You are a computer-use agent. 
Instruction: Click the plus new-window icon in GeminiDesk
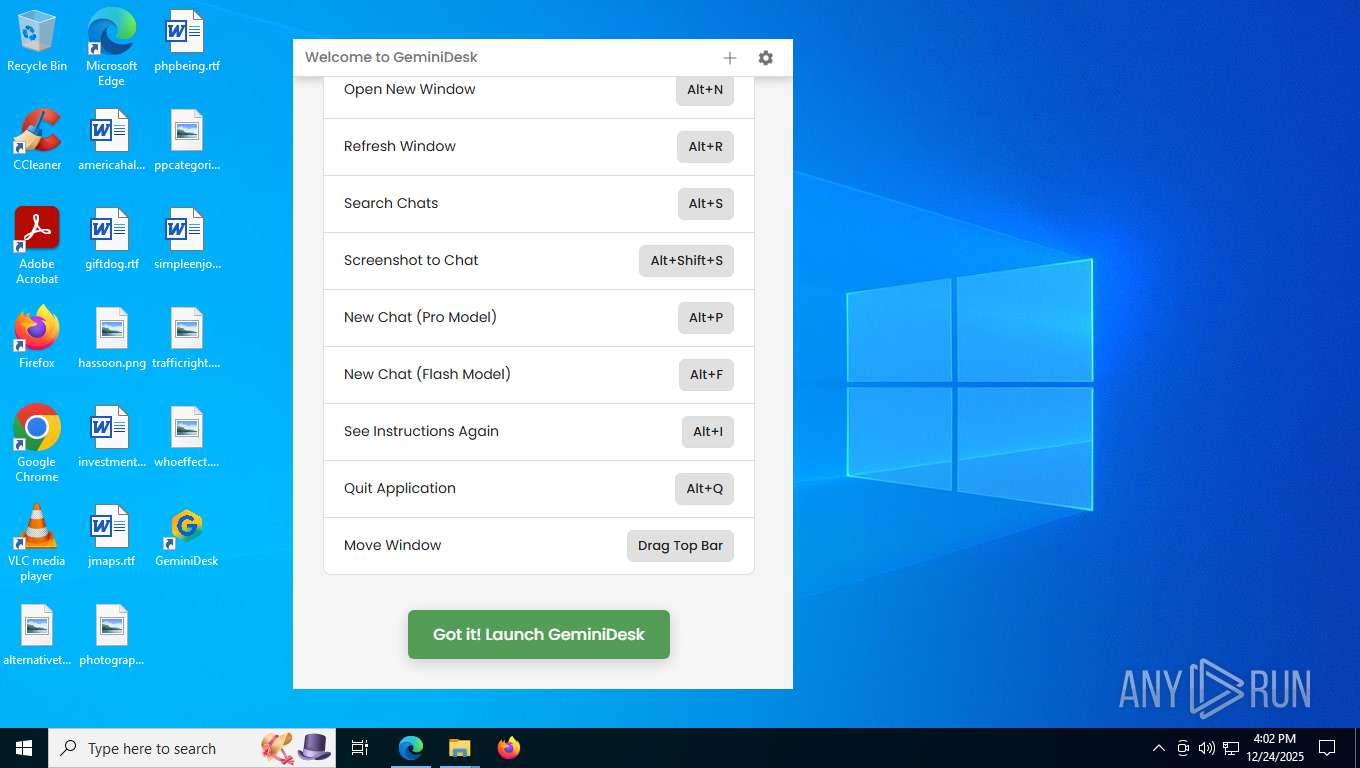click(730, 58)
